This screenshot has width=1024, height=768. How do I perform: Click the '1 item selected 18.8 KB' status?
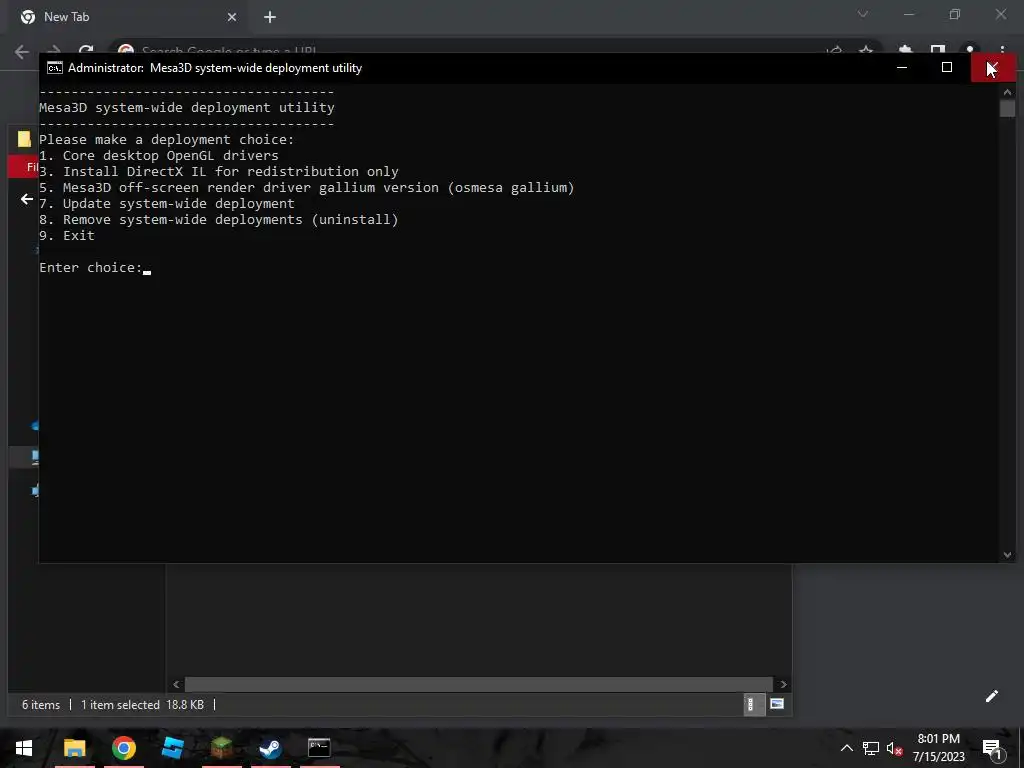[142, 705]
